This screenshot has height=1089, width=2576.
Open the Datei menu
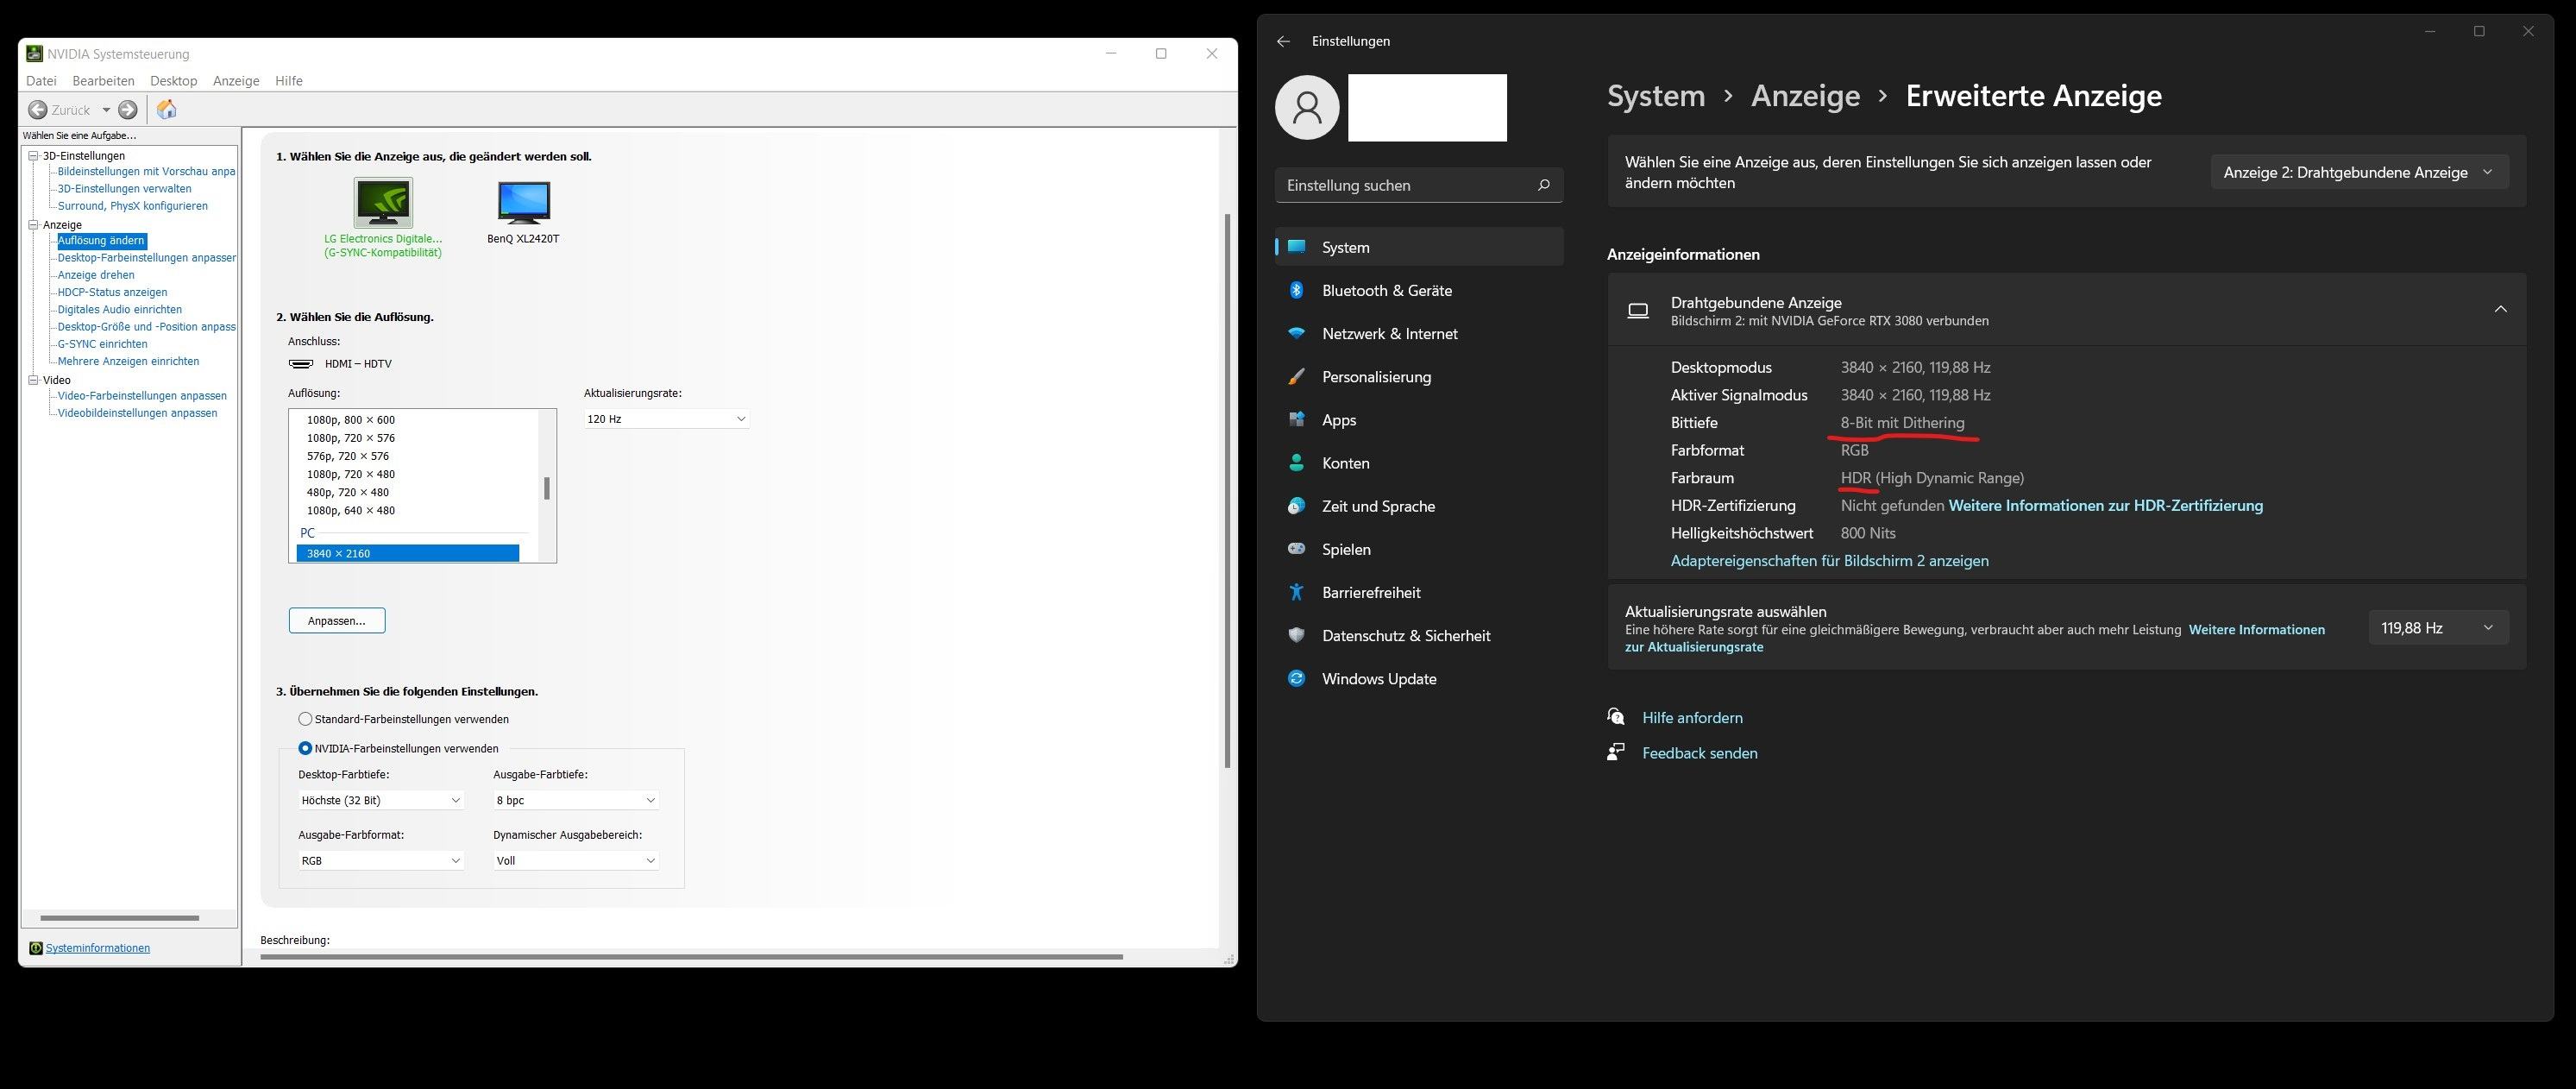coord(41,81)
